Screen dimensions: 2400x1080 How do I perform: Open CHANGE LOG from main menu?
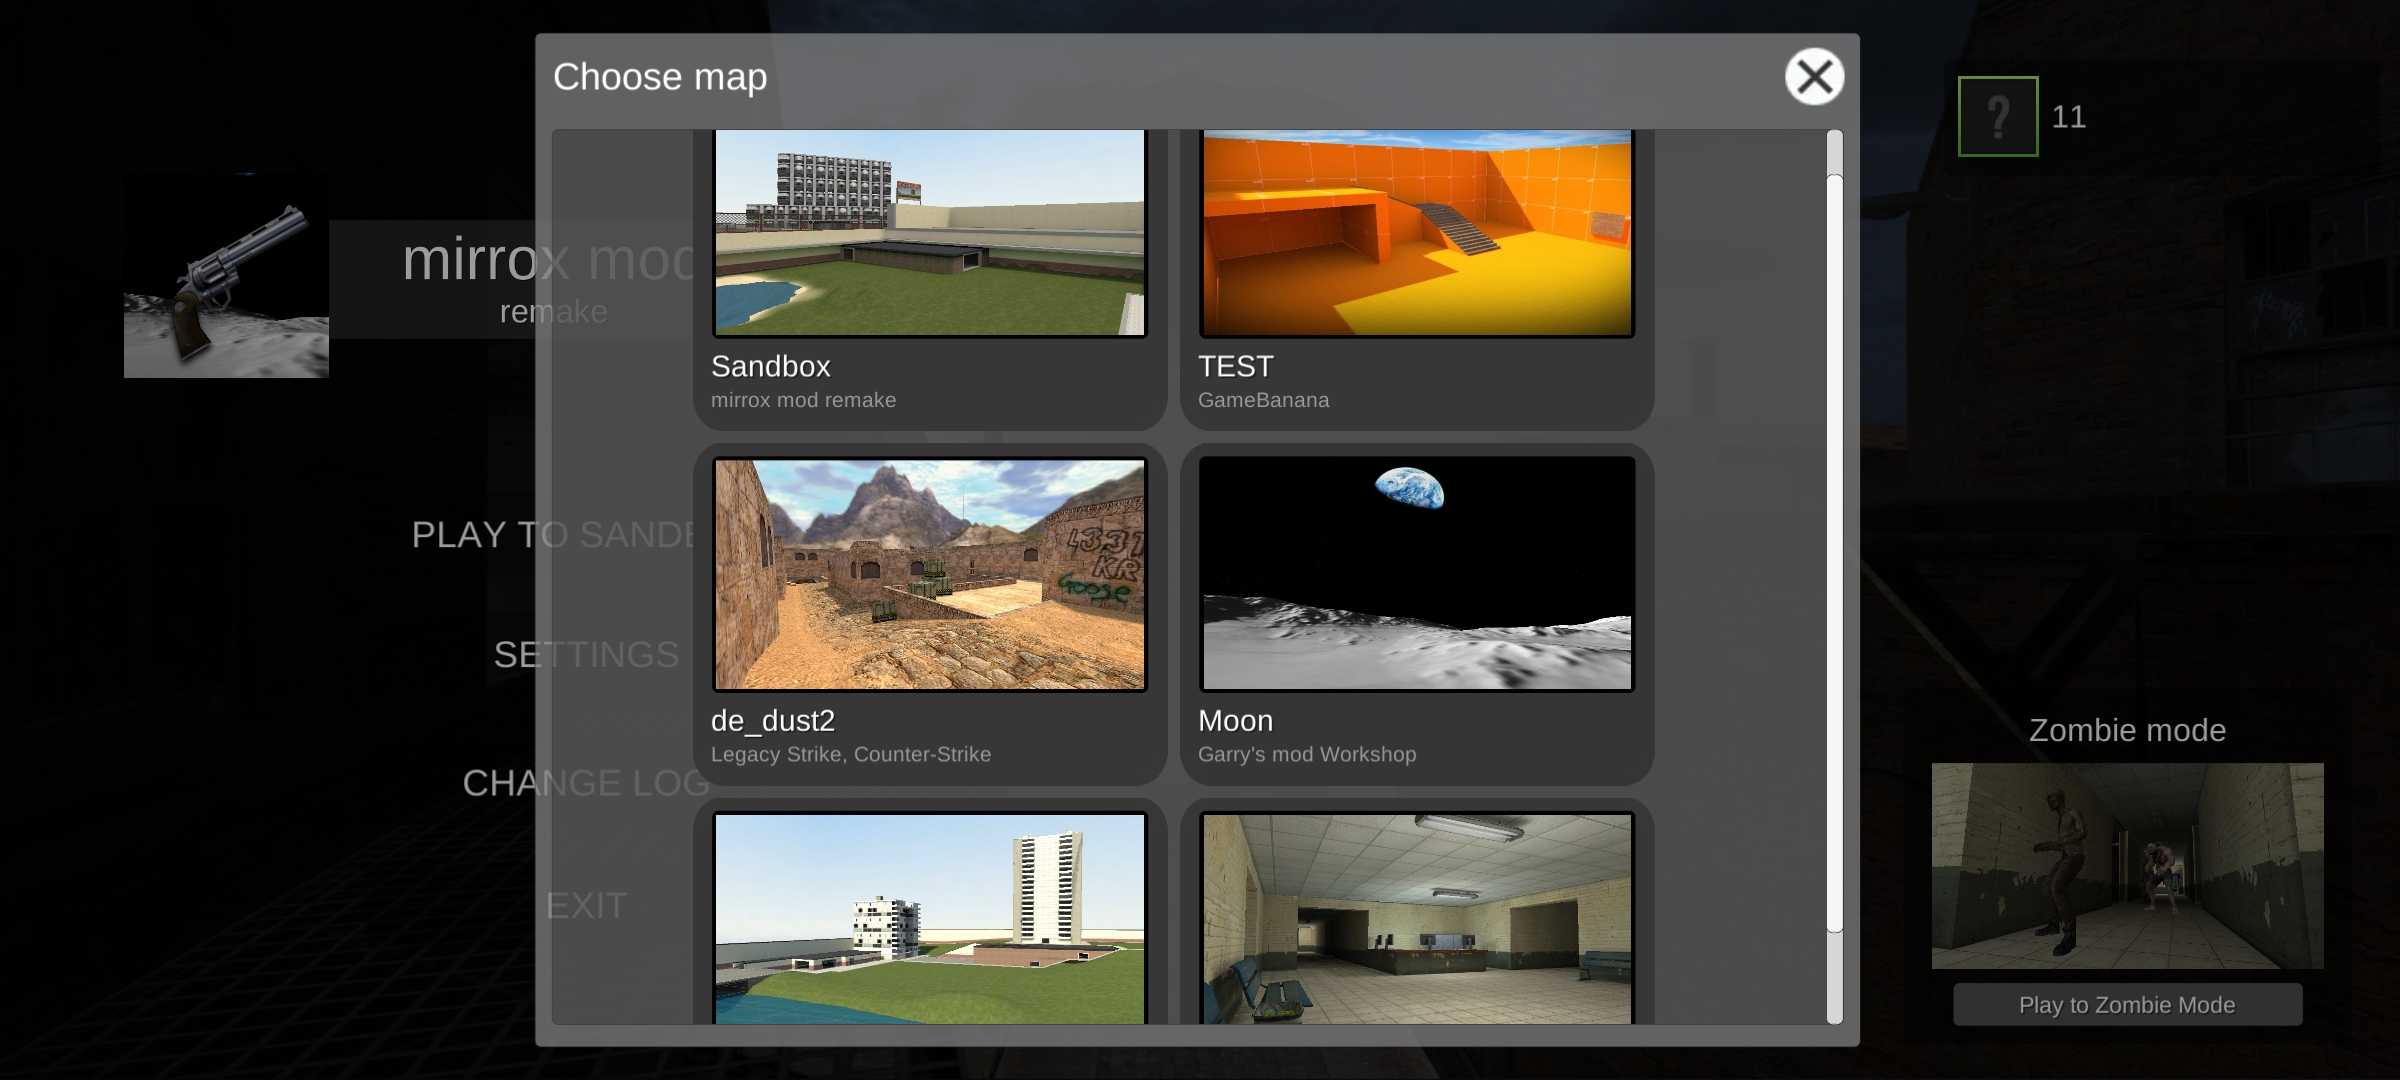[586, 783]
